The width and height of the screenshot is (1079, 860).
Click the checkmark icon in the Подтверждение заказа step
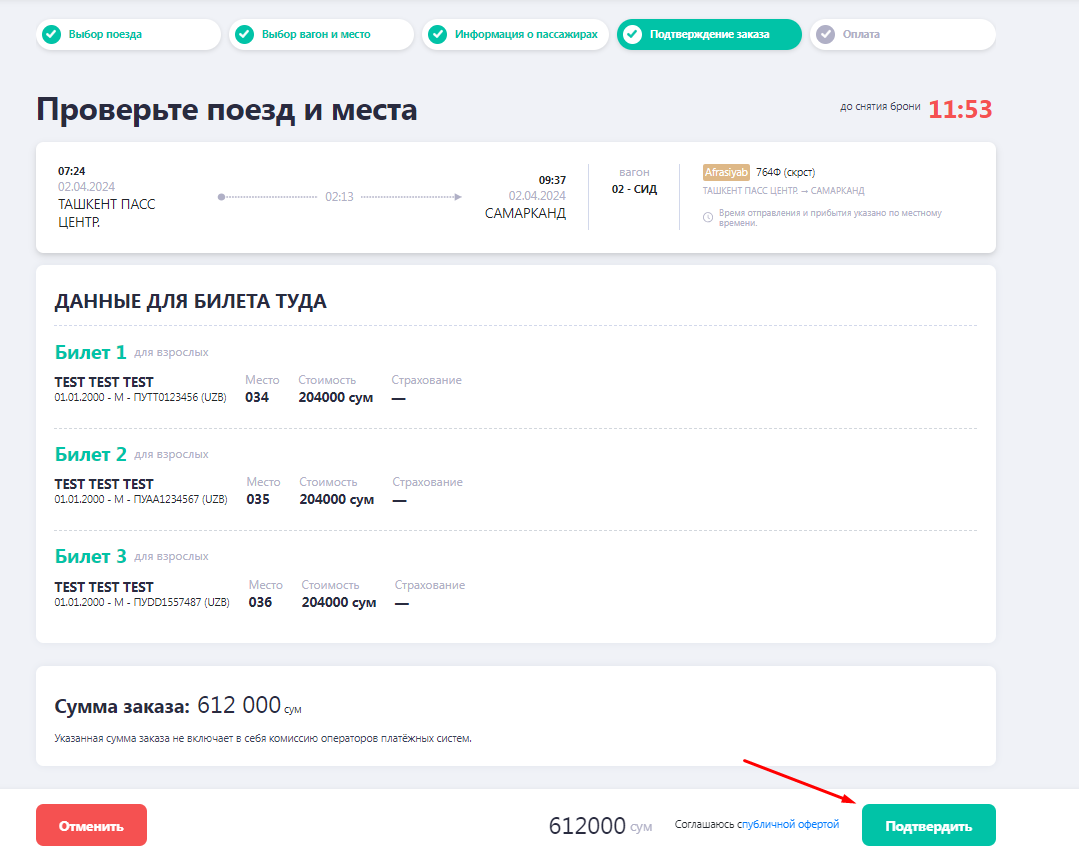tap(632, 34)
